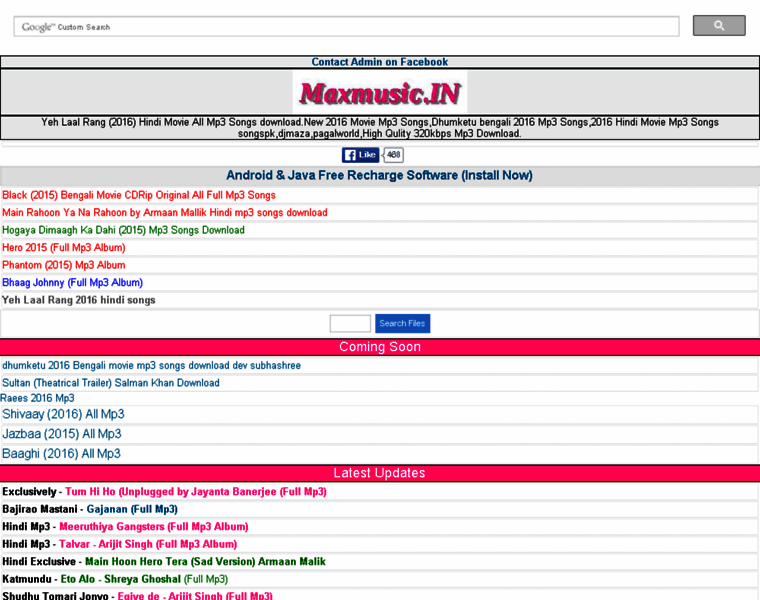This screenshot has width=760, height=600.
Task: Open Black (2015) Bengali Movie songs link
Action: click(139, 195)
